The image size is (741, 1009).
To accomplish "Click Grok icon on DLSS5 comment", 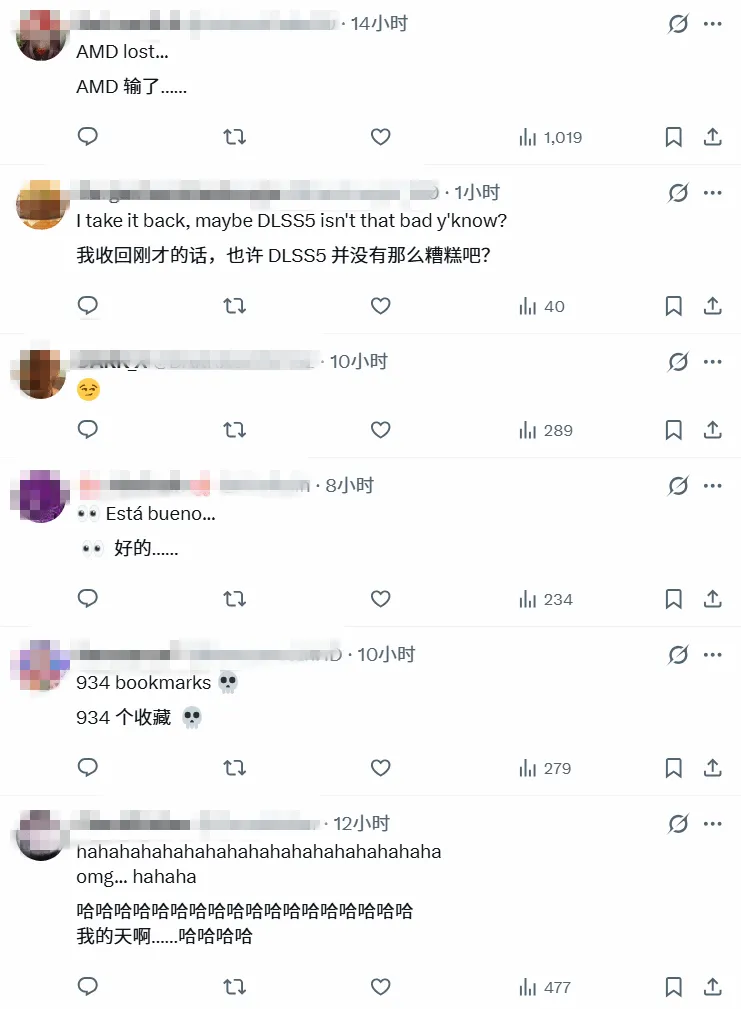I will pyautogui.click(x=678, y=192).
